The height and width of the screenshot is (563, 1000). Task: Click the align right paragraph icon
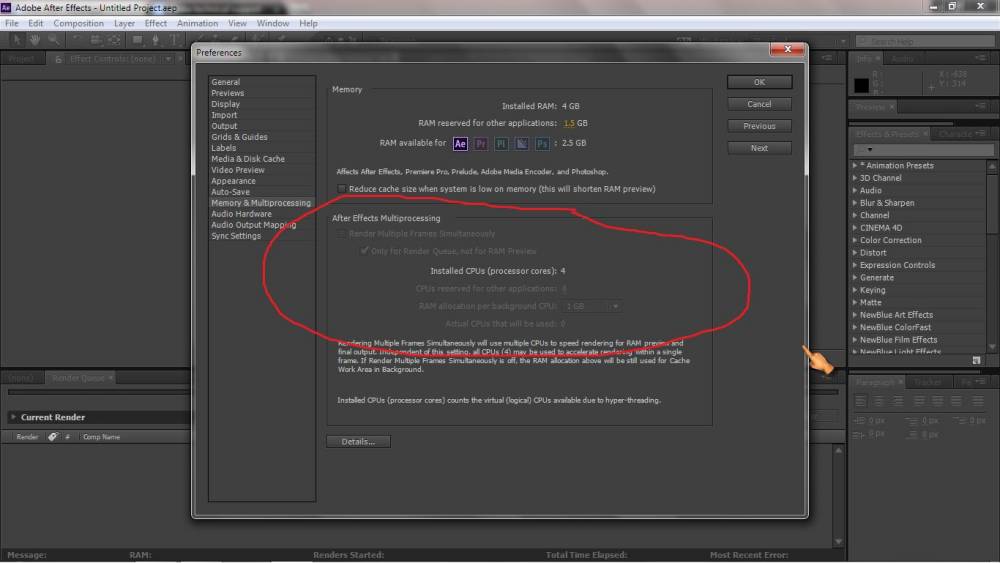(898, 401)
